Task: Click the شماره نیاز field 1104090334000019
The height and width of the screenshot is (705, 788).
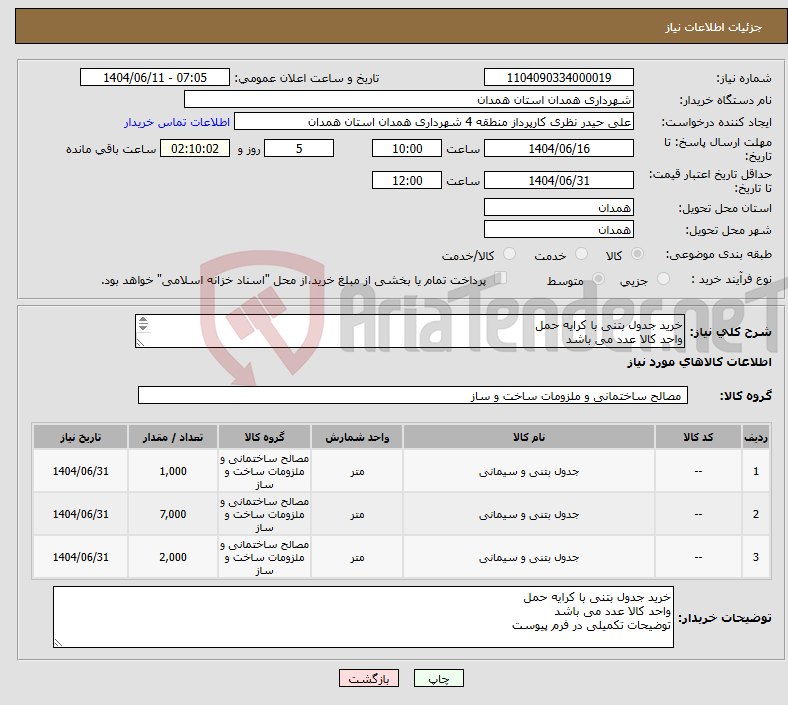Action: coord(558,78)
